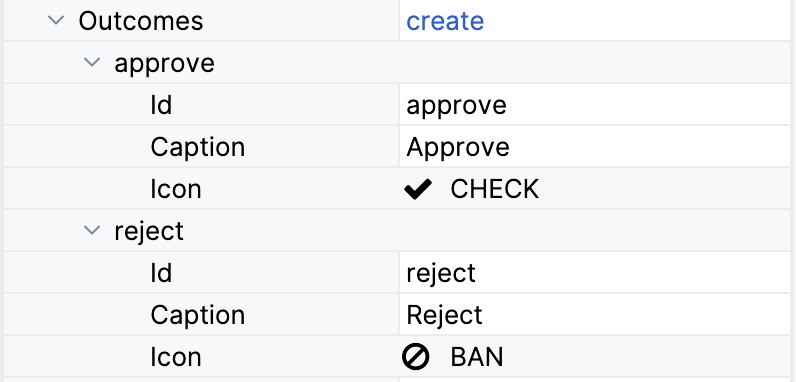
Task: Collapse the approve outcome chevron
Action: click(x=92, y=62)
